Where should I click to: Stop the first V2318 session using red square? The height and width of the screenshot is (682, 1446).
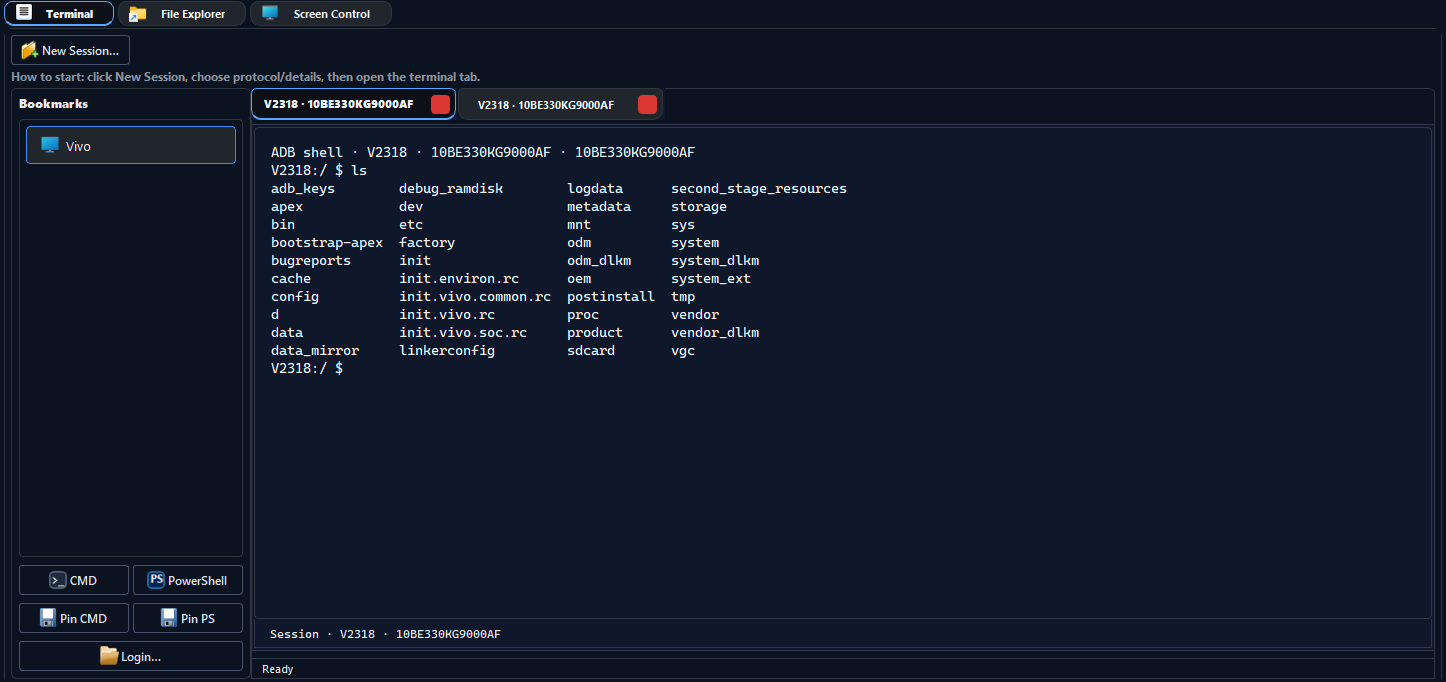point(440,103)
